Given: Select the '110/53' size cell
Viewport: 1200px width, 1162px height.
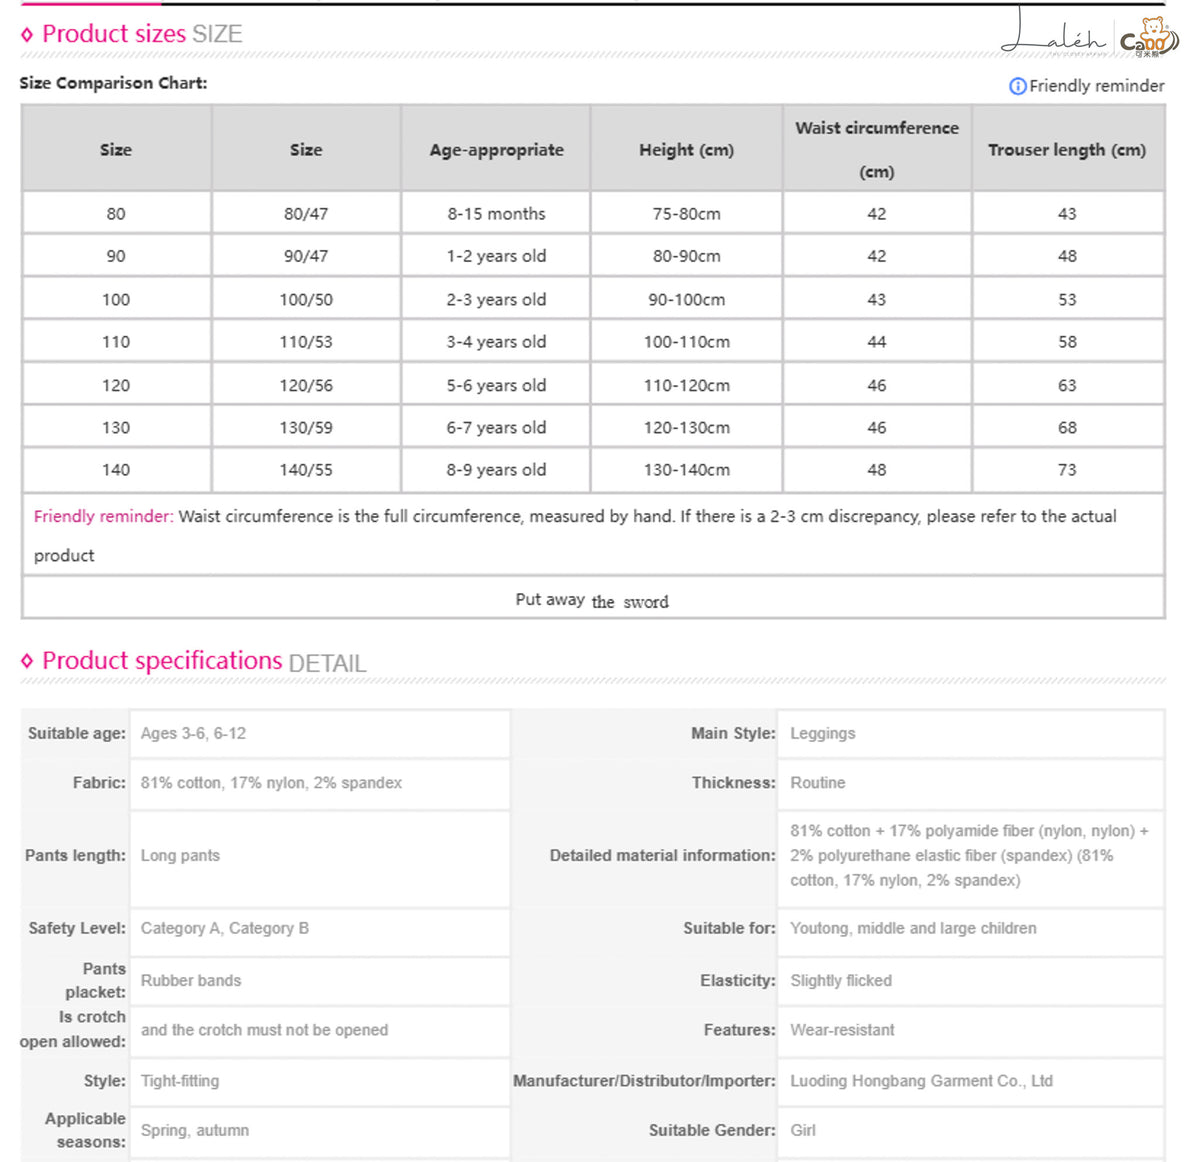Looking at the screenshot, I should click(306, 342).
